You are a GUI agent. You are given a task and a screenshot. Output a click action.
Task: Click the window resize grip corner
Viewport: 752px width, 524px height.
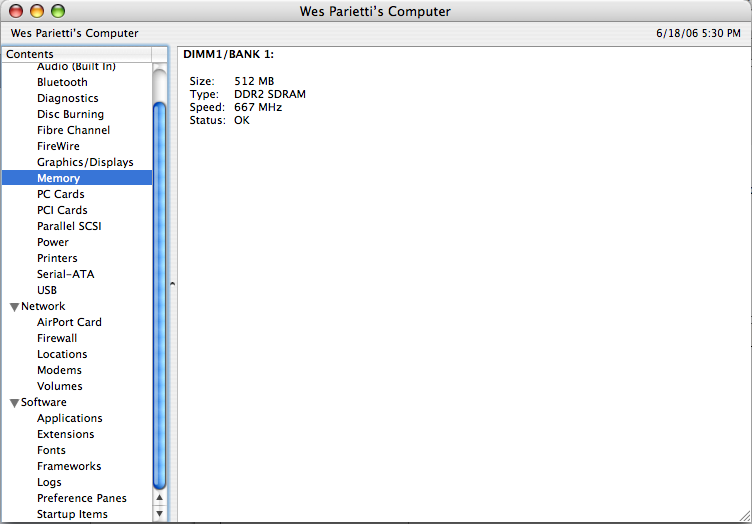click(x=745, y=516)
